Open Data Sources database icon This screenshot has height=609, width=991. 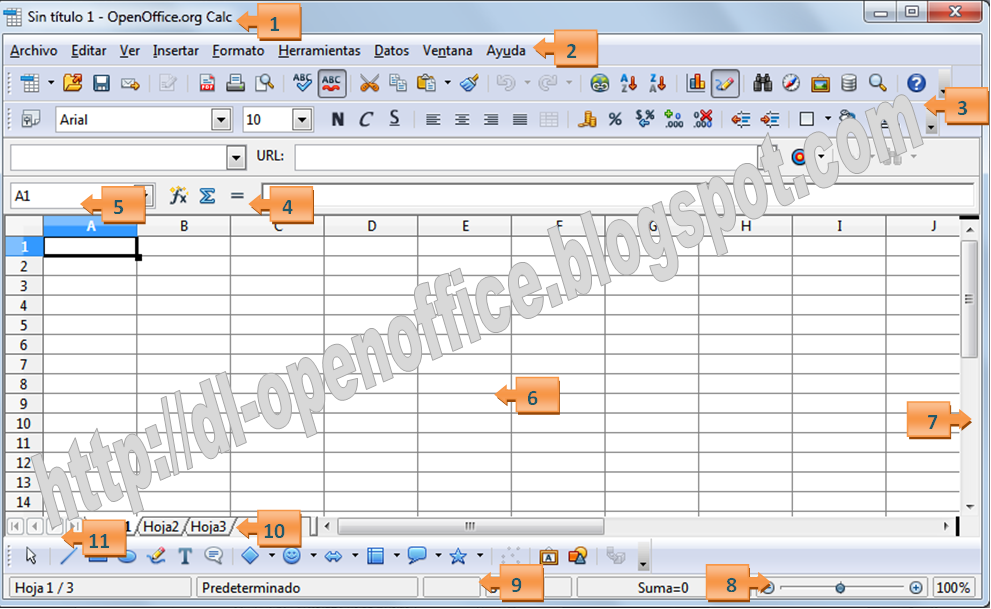(849, 83)
